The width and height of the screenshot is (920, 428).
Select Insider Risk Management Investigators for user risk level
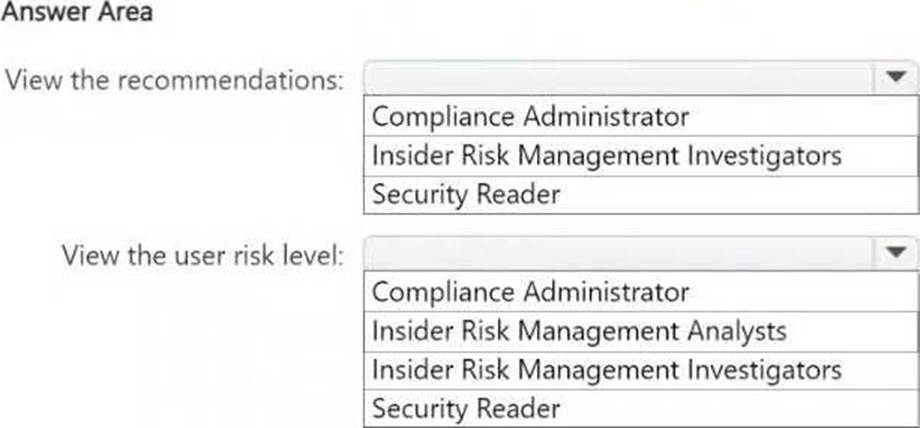(x=606, y=370)
